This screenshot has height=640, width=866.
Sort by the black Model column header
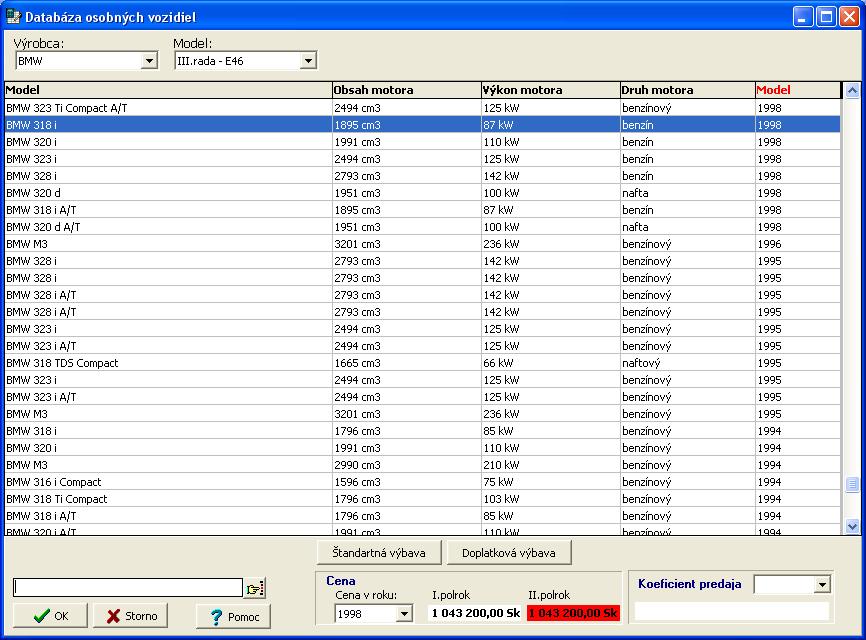(x=168, y=90)
